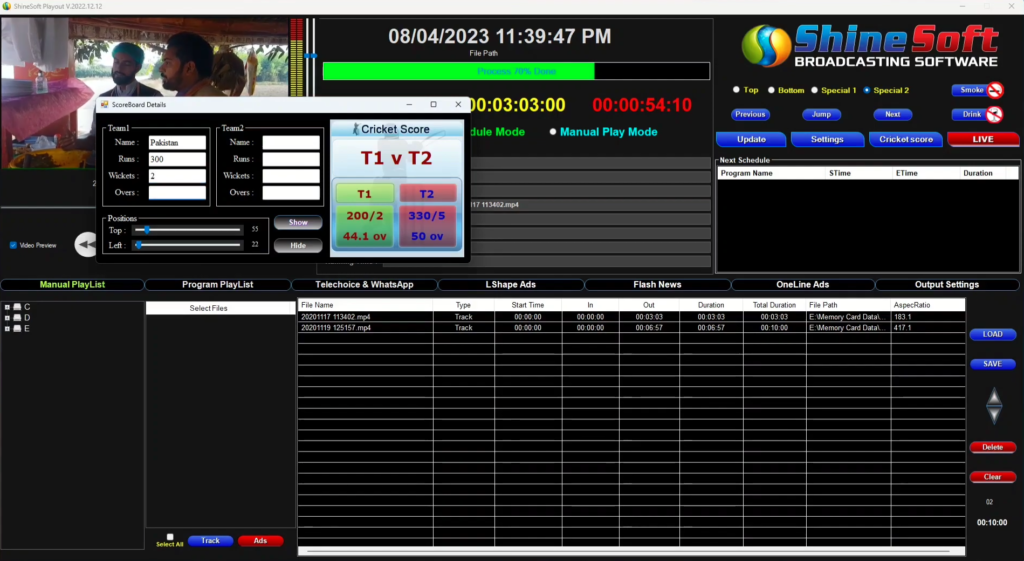Click the E drive icon
1024x561 pixels.
point(18,328)
